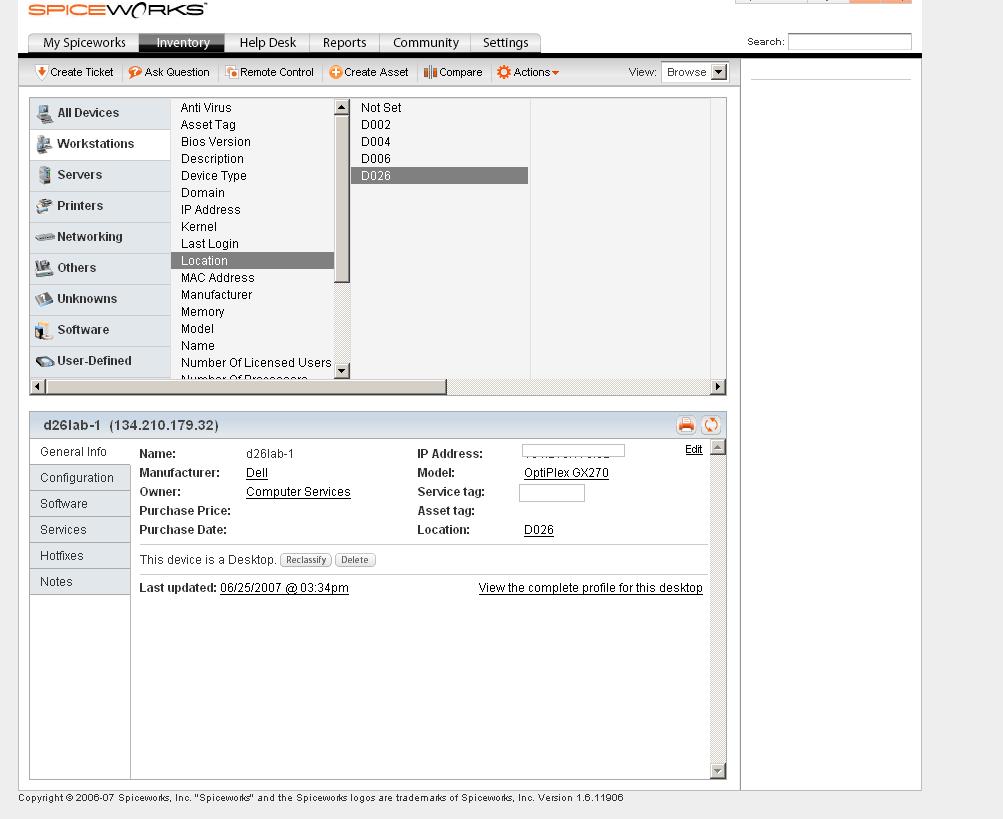Switch to the Help Desk tab

click(267, 42)
